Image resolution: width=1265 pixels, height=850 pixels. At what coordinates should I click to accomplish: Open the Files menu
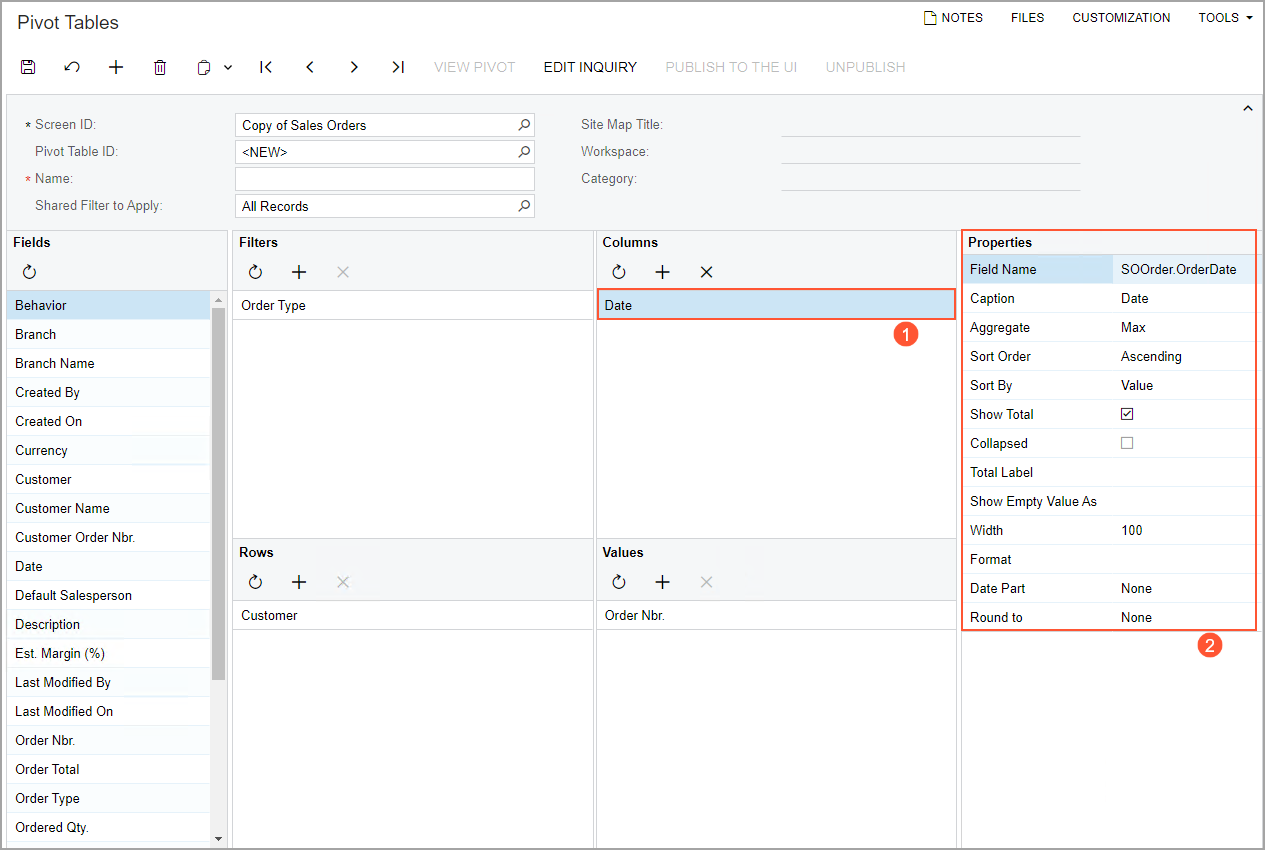tap(1027, 18)
